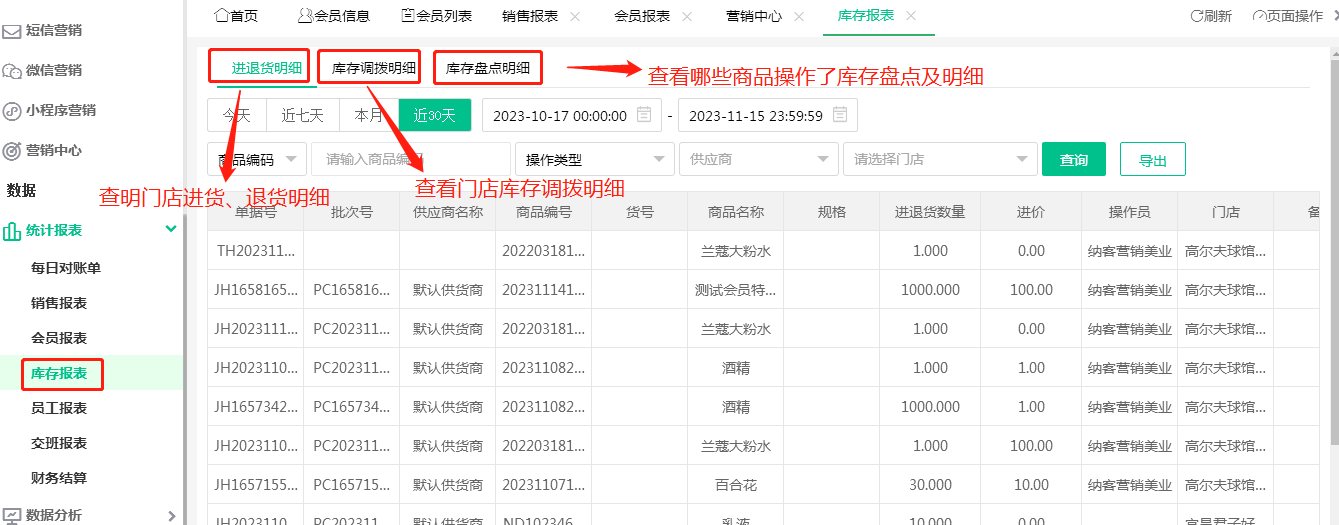Open the 营销中心 top tab
Image resolution: width=1339 pixels, height=525 pixels.
tap(754, 16)
